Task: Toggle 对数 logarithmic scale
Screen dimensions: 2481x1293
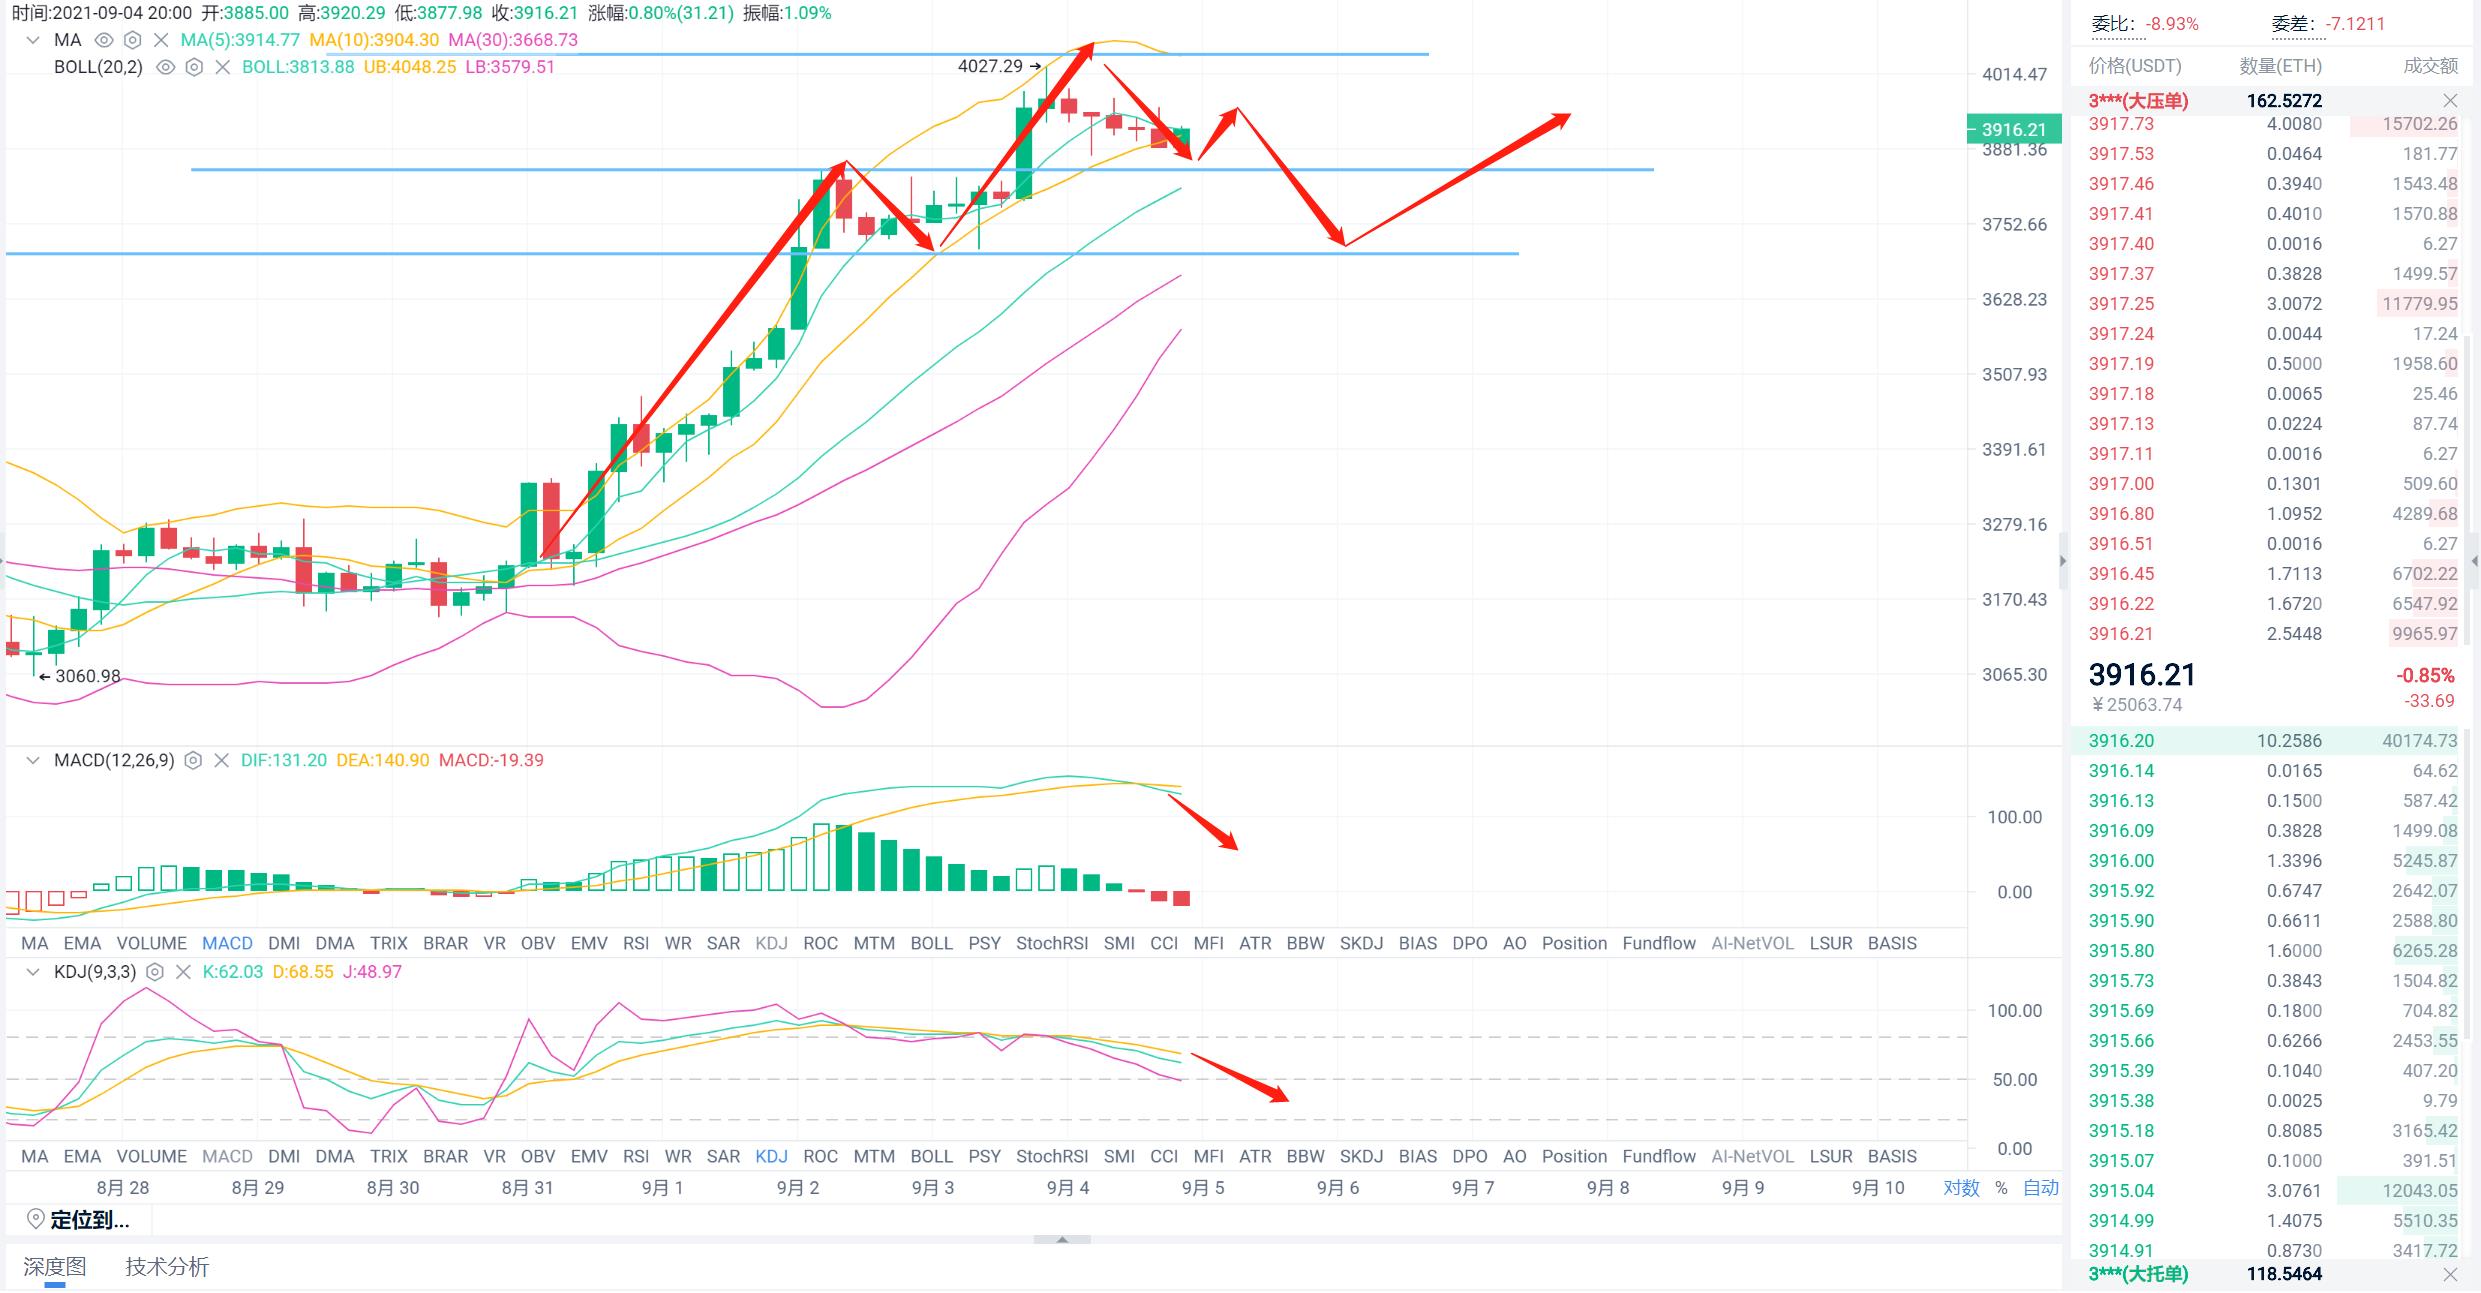Action: pos(1961,1188)
